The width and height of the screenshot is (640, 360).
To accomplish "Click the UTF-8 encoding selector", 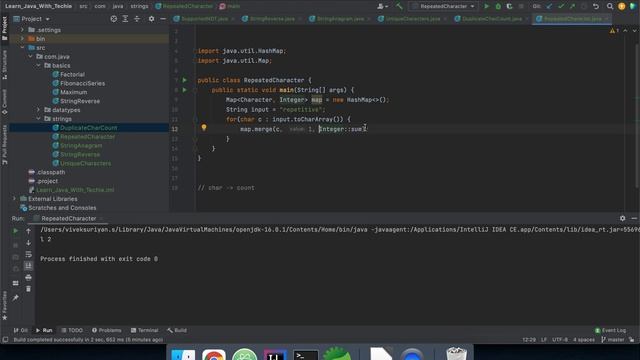I will [559, 340].
